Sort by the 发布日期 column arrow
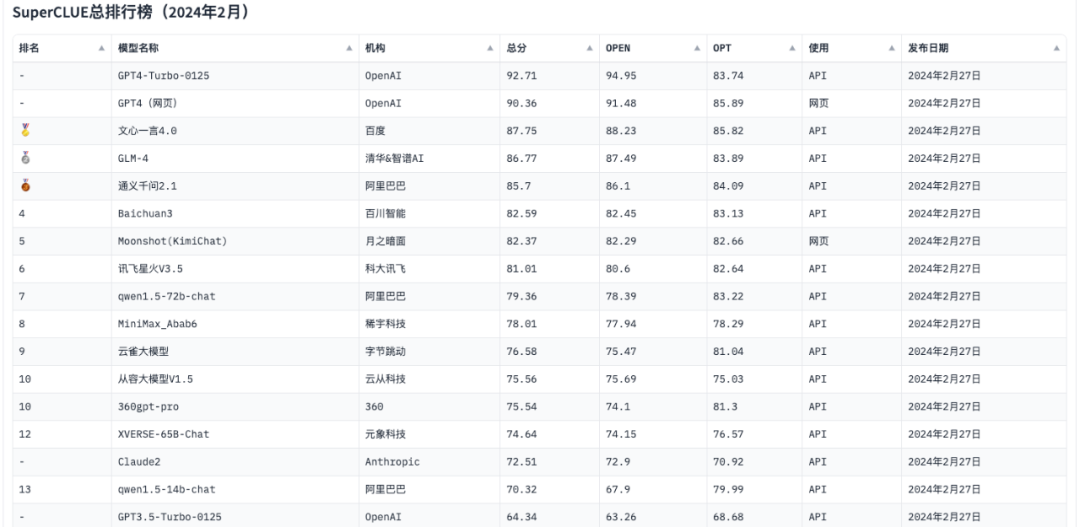This screenshot has height=527, width=1080. click(1057, 48)
